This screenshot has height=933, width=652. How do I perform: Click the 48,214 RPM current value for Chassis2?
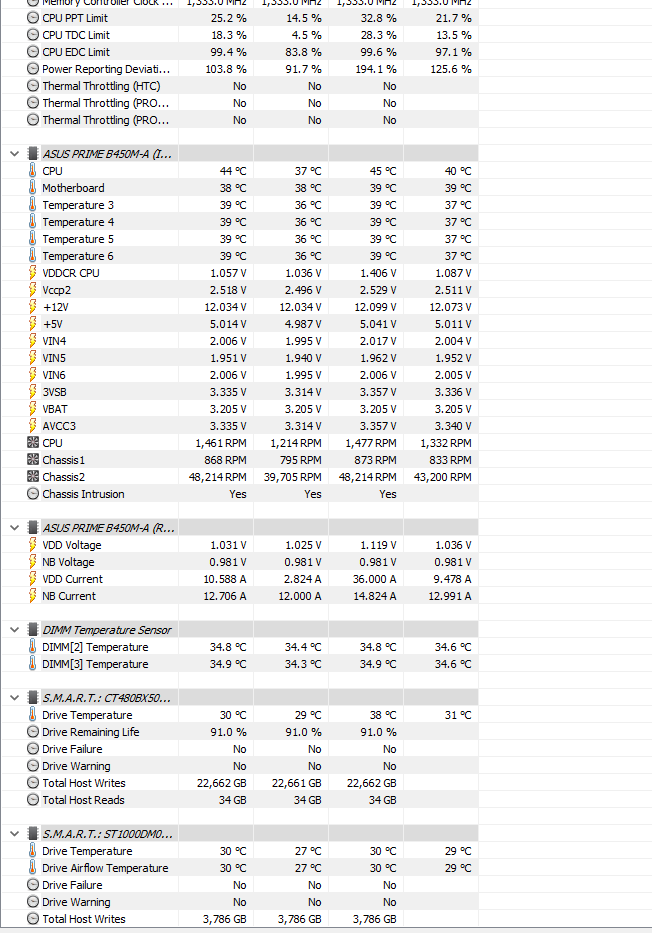[x=218, y=477]
